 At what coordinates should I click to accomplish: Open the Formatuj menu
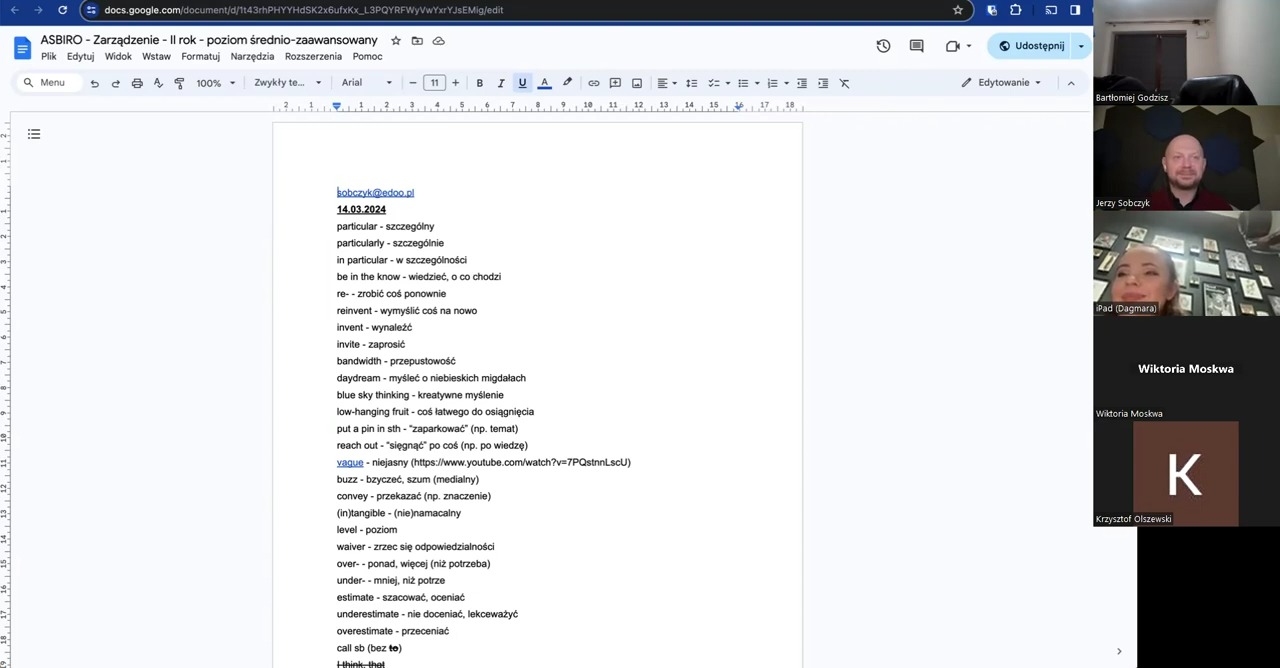200,57
